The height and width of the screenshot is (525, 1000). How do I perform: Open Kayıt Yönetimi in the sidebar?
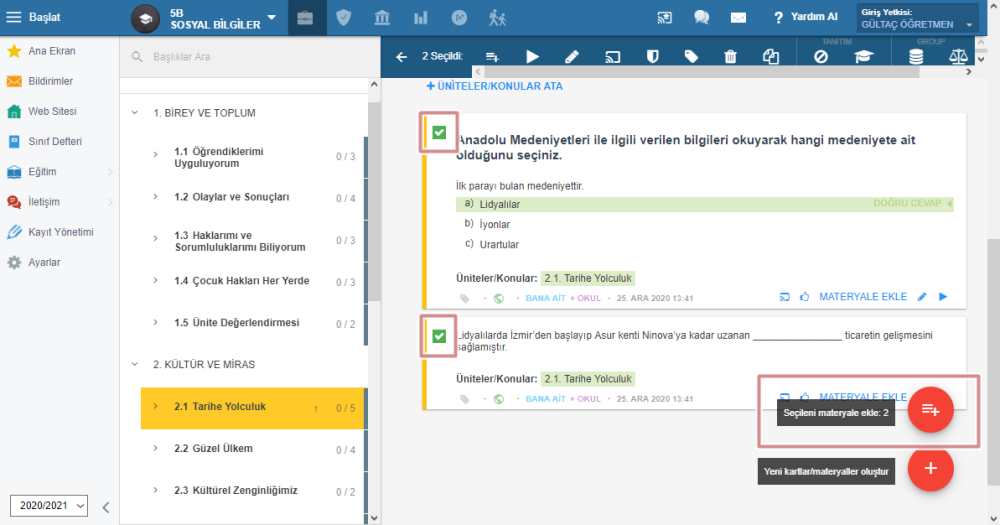[59, 232]
